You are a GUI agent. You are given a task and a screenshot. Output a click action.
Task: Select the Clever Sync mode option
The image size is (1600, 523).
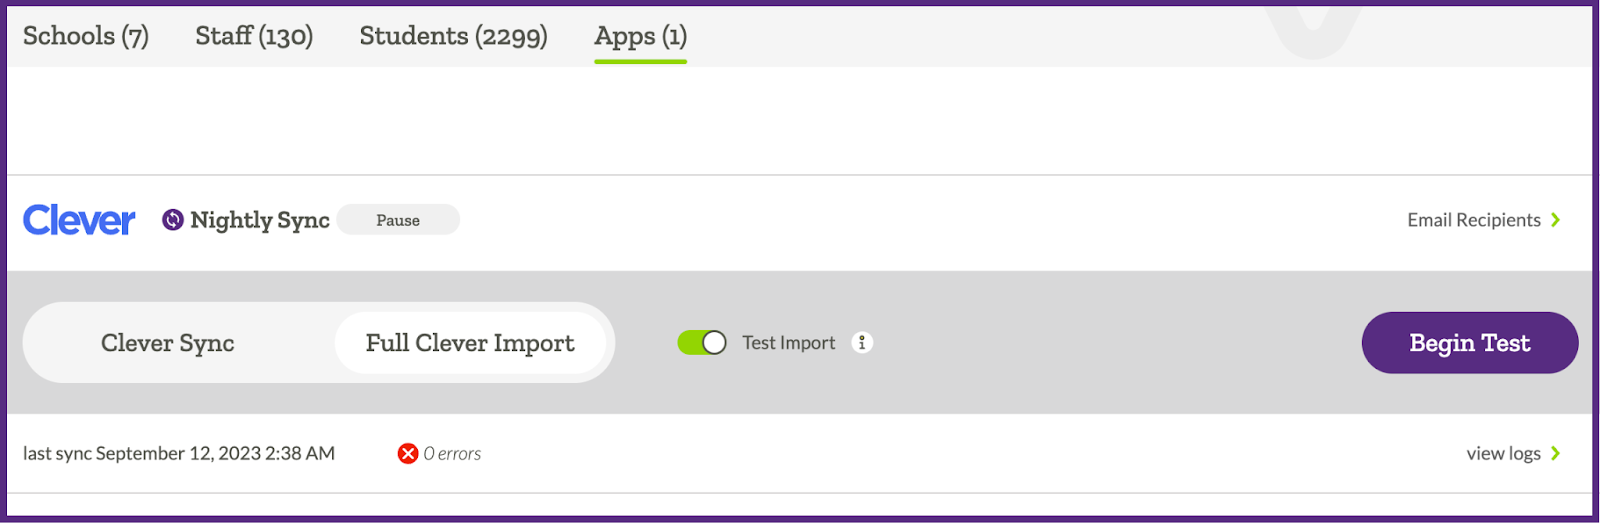tap(168, 343)
